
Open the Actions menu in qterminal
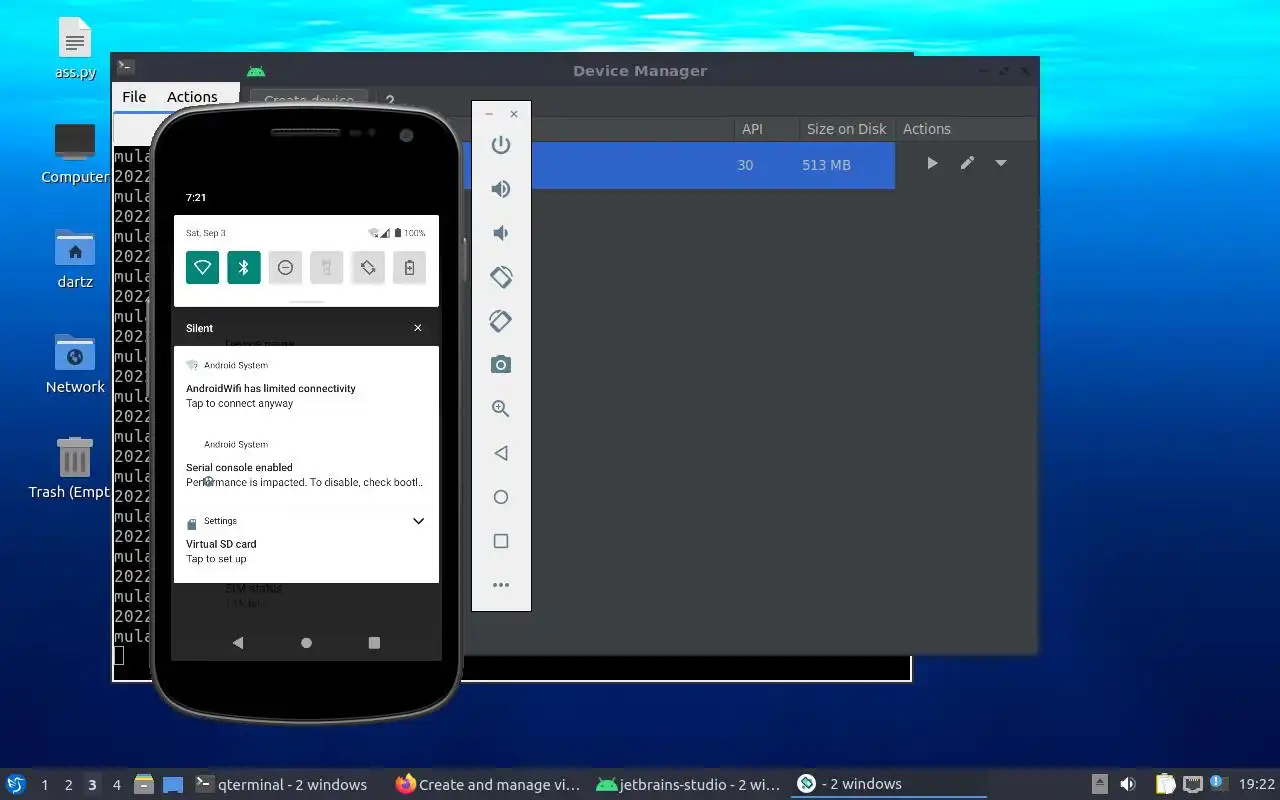pos(192,97)
